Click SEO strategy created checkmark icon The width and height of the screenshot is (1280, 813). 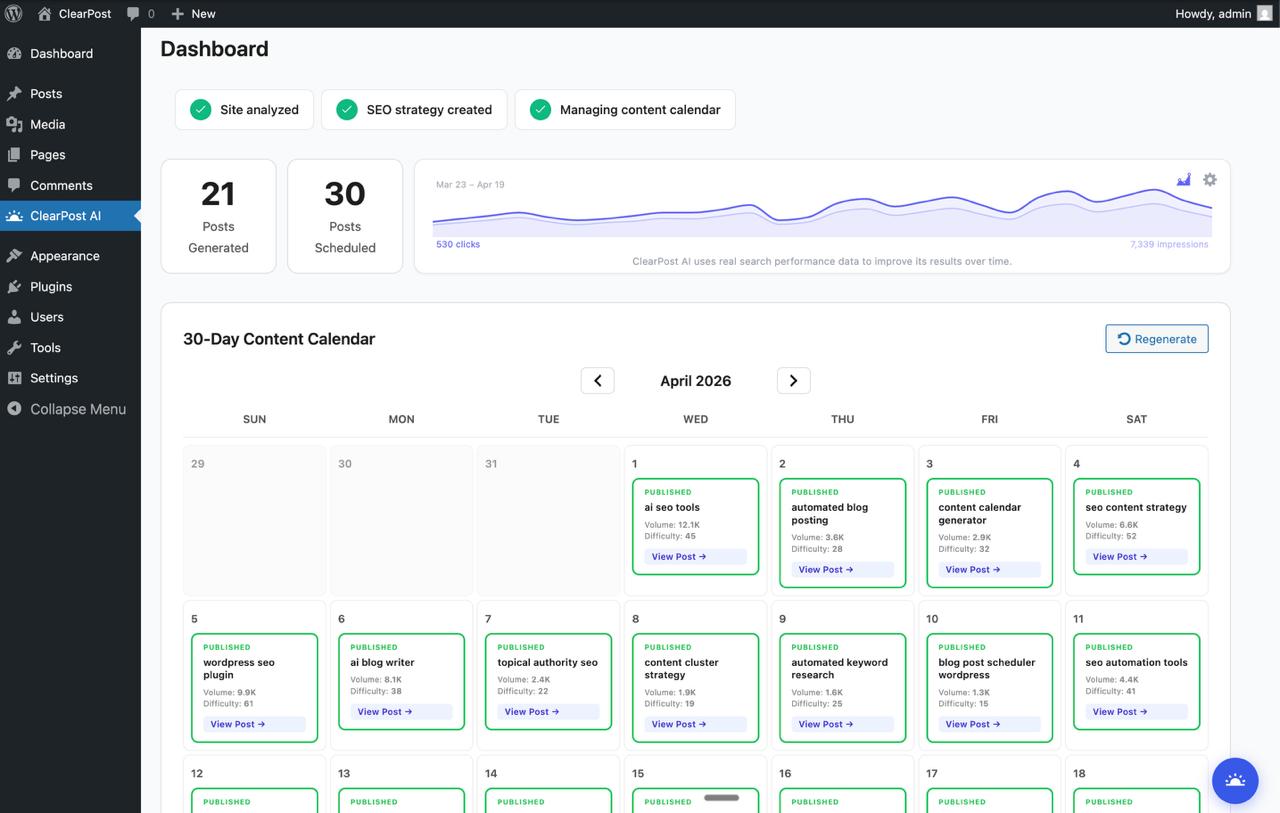point(347,110)
